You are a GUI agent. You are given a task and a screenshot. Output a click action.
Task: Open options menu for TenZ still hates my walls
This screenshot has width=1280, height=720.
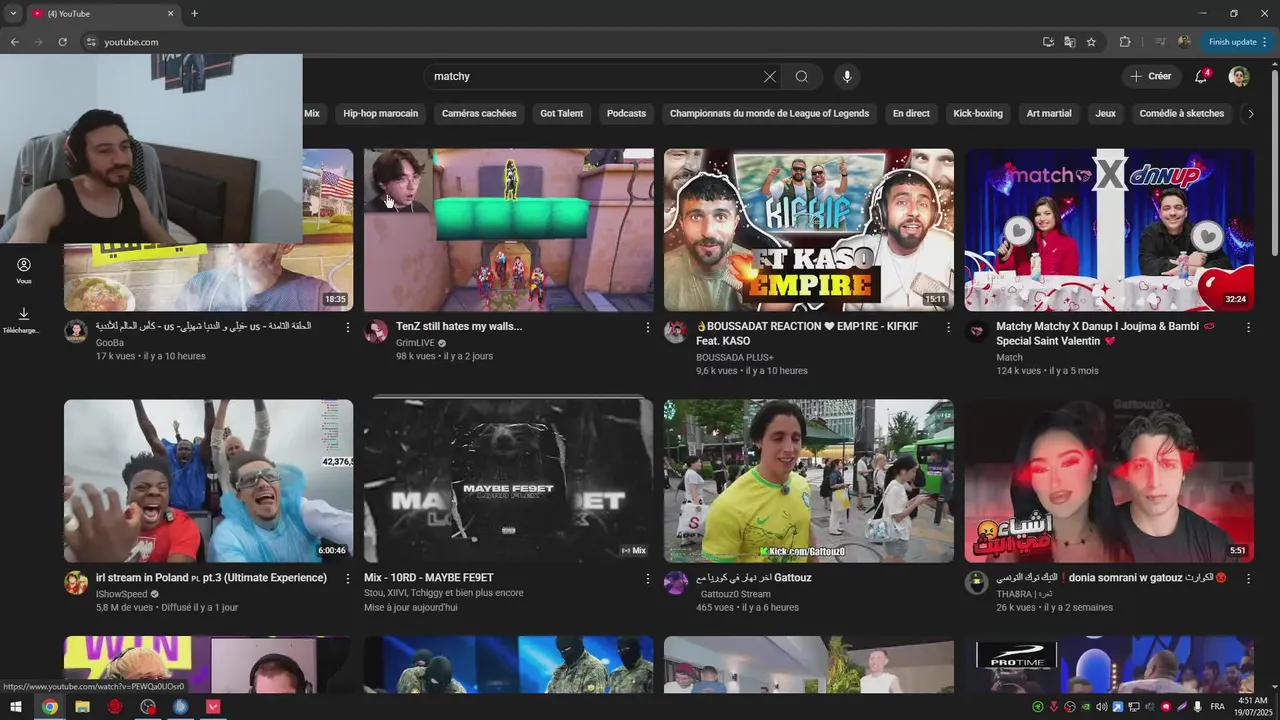click(647, 328)
